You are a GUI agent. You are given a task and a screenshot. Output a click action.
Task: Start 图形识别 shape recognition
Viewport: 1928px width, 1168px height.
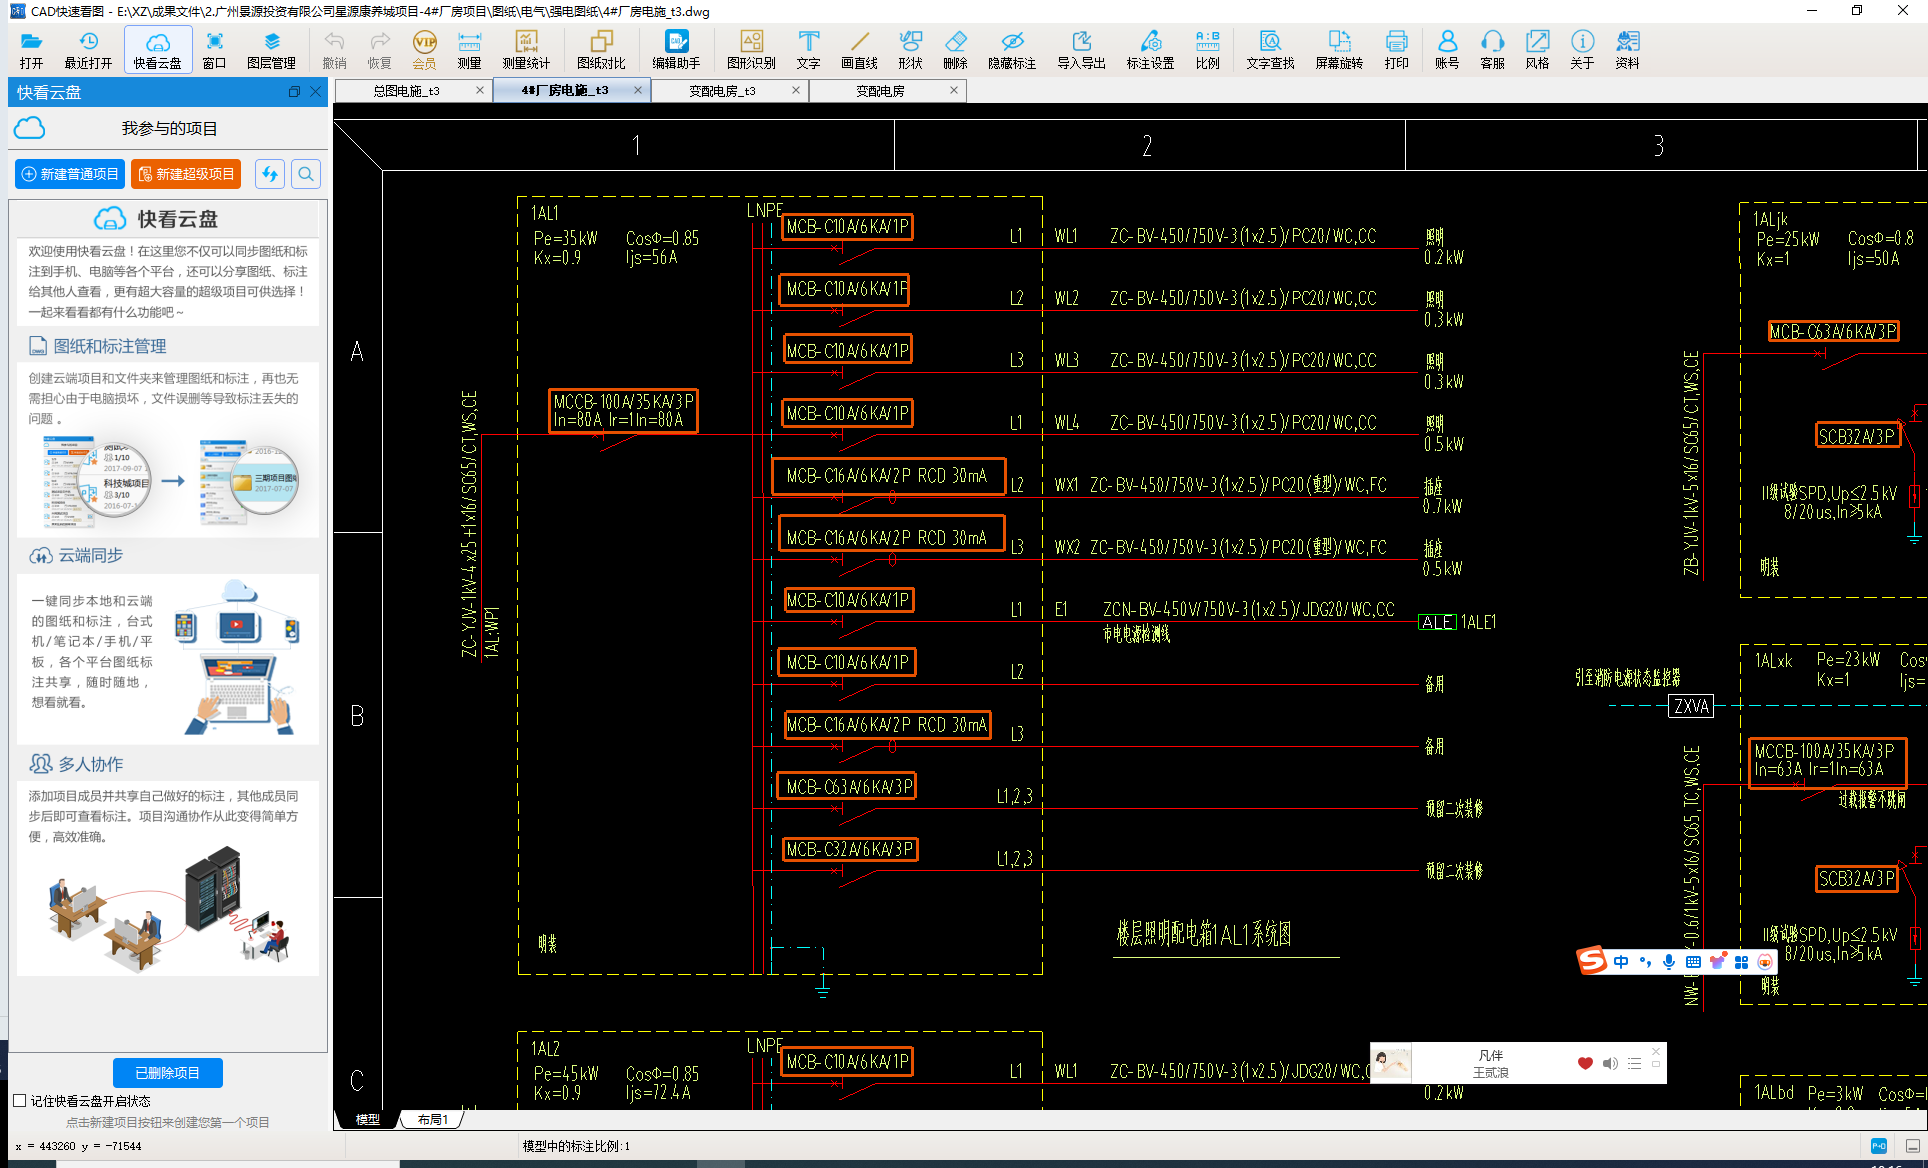click(x=751, y=49)
